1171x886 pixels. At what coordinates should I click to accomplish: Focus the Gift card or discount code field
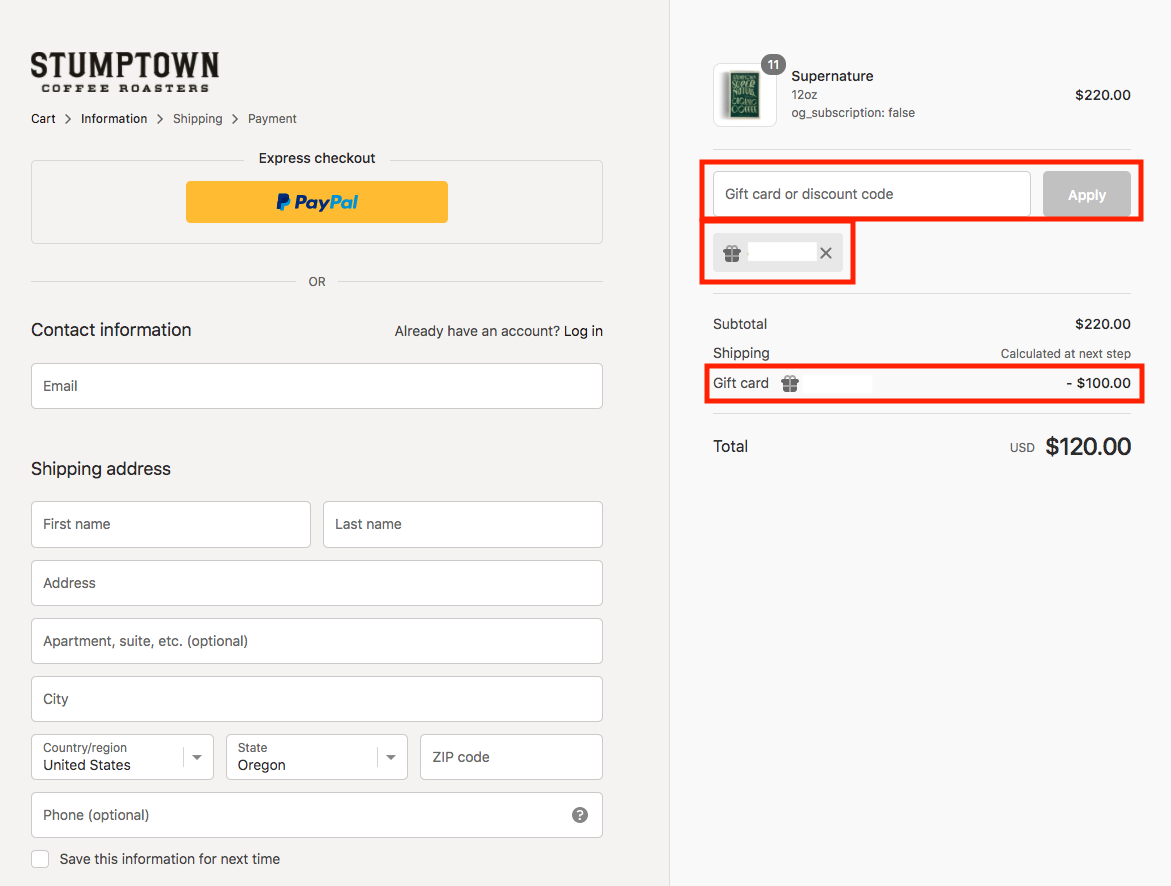[871, 194]
